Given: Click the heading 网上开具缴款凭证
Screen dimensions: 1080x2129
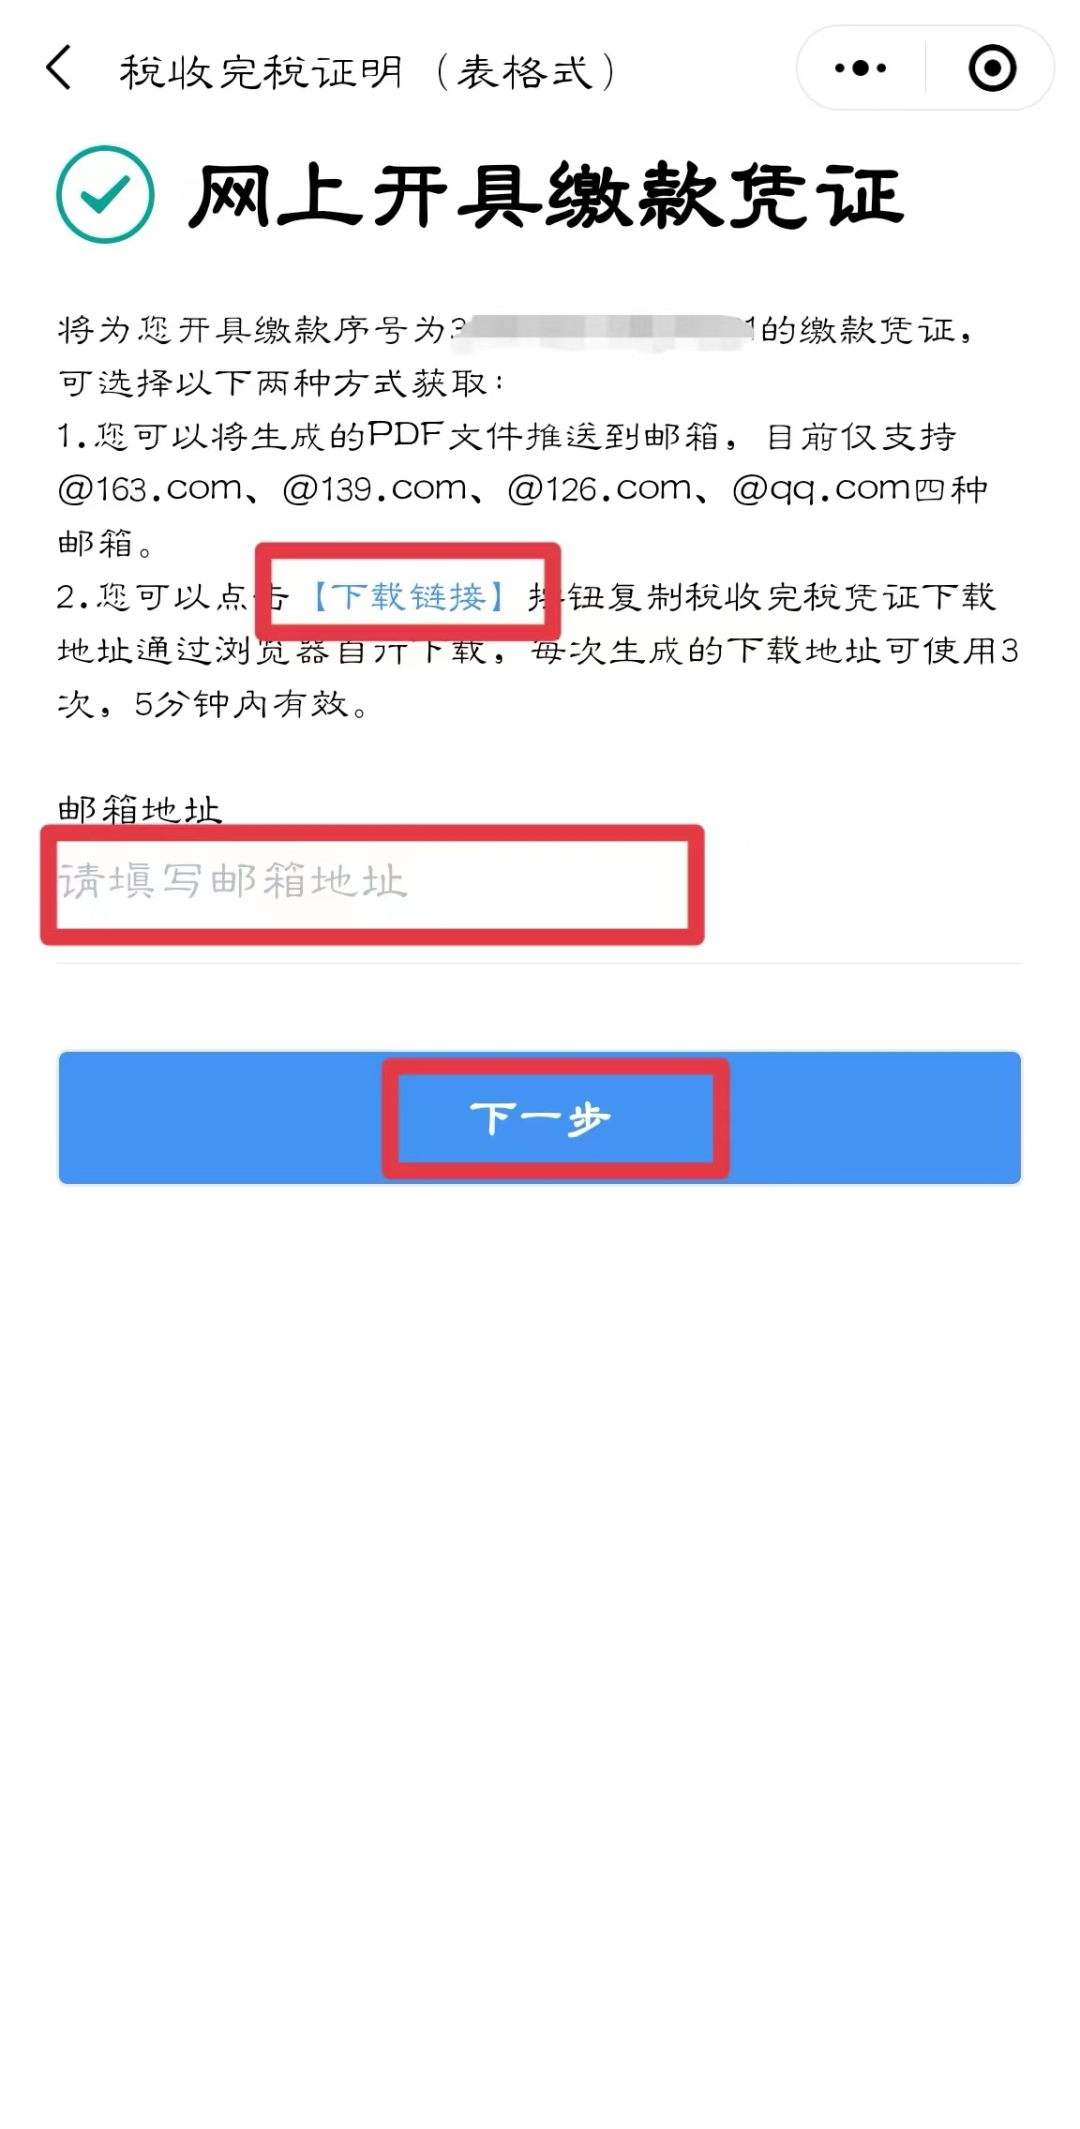Looking at the screenshot, I should click(546, 195).
